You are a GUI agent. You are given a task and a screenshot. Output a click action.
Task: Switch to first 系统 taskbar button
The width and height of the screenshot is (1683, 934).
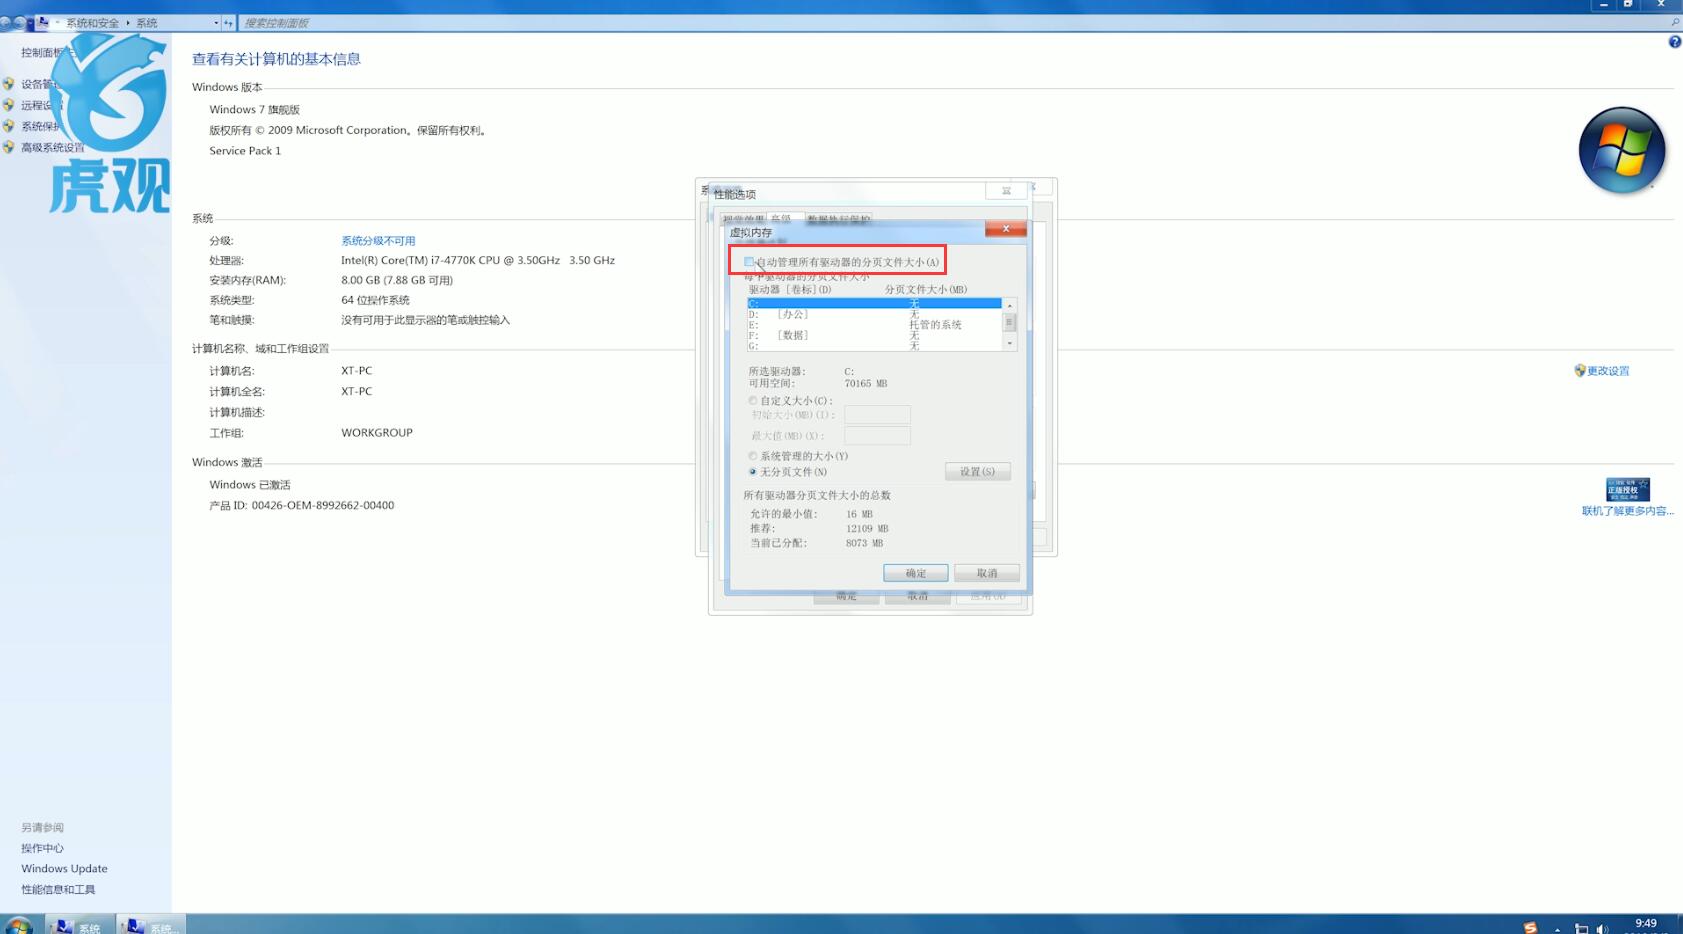click(78, 926)
